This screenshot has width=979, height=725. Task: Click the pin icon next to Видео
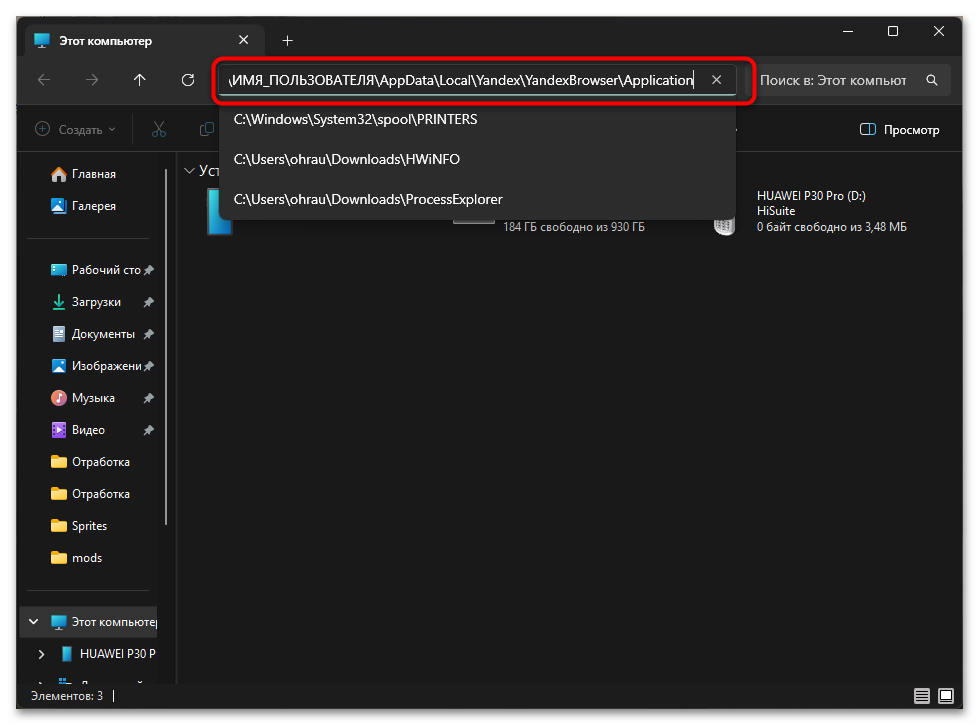click(149, 430)
